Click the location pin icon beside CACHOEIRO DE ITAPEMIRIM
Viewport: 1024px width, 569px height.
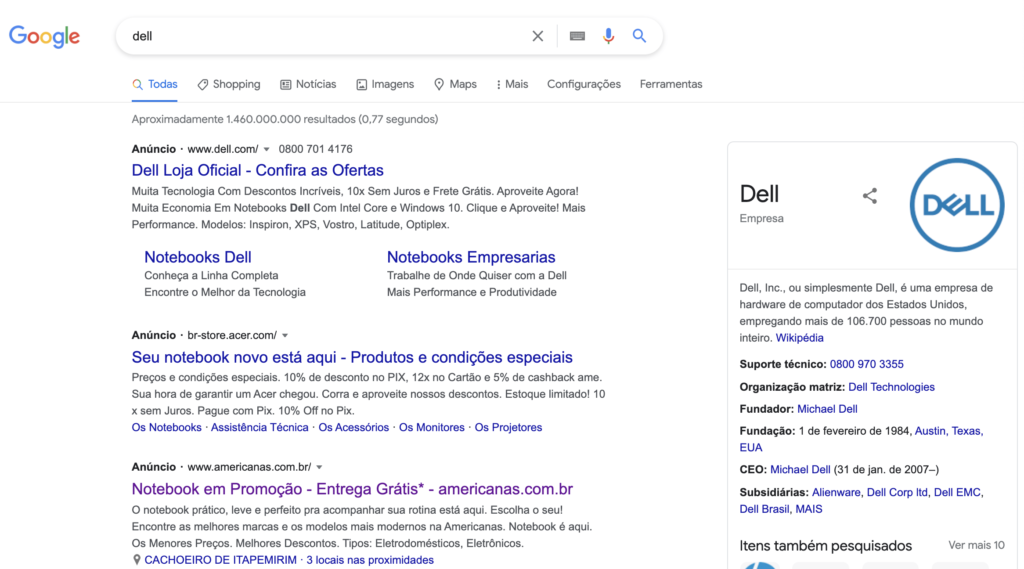coord(136,560)
